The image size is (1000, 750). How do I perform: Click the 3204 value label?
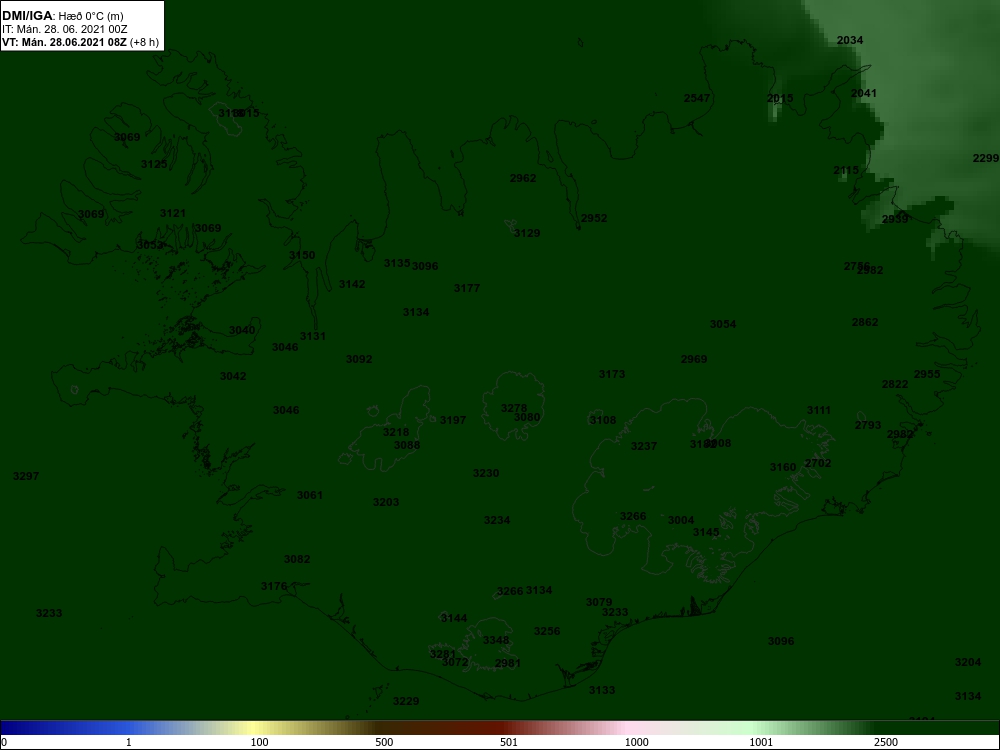pos(967,663)
